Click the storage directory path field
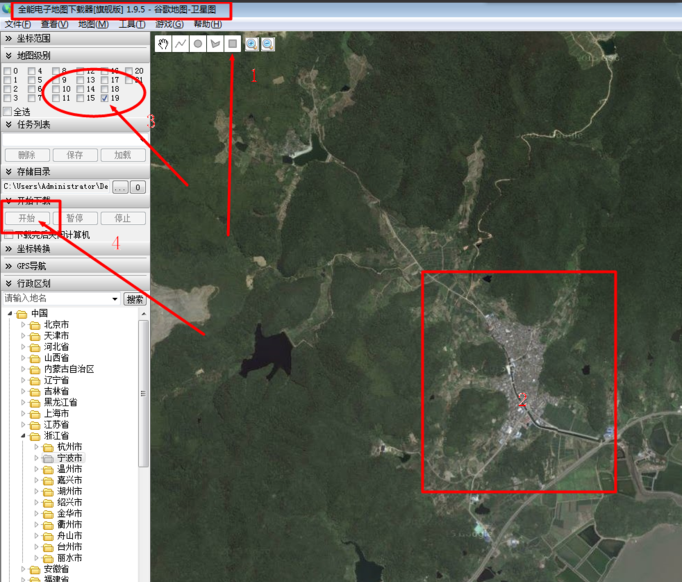 tap(55, 187)
